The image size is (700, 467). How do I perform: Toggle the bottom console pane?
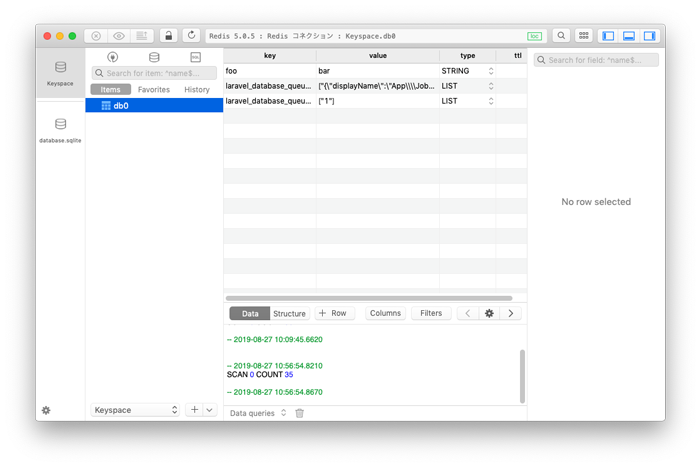point(629,36)
